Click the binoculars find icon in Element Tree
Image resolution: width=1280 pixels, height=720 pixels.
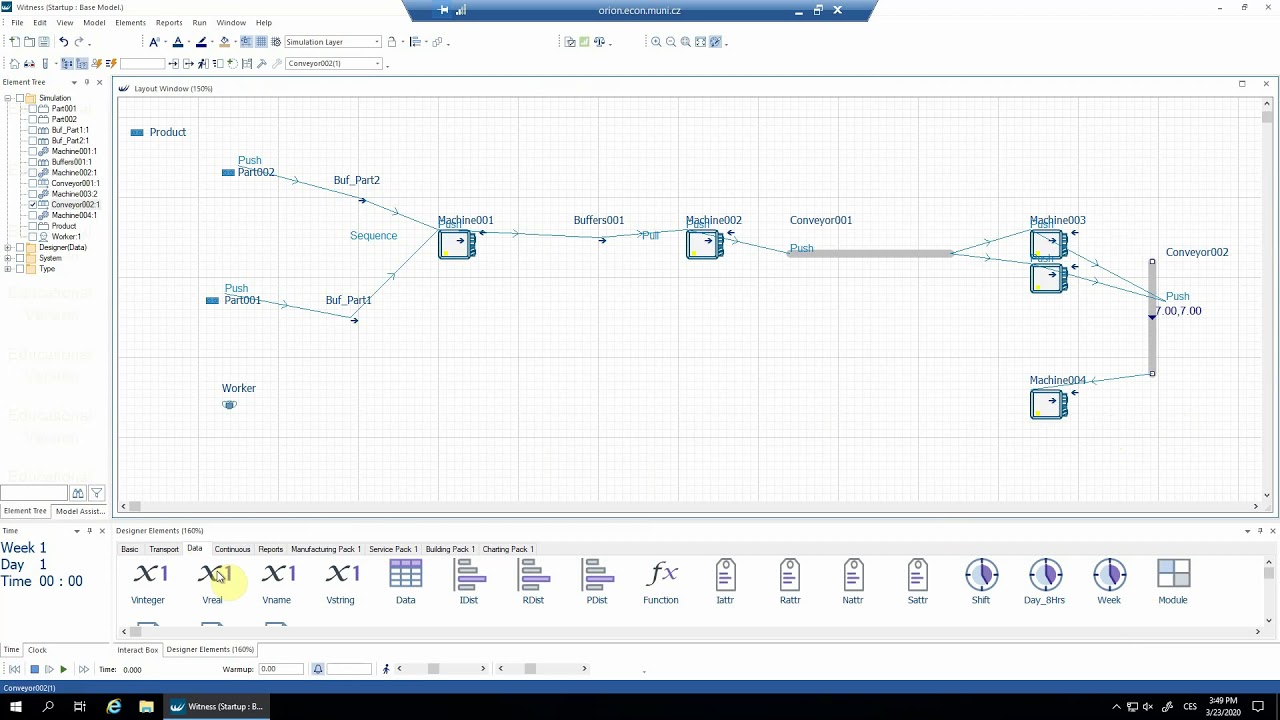tap(77, 493)
